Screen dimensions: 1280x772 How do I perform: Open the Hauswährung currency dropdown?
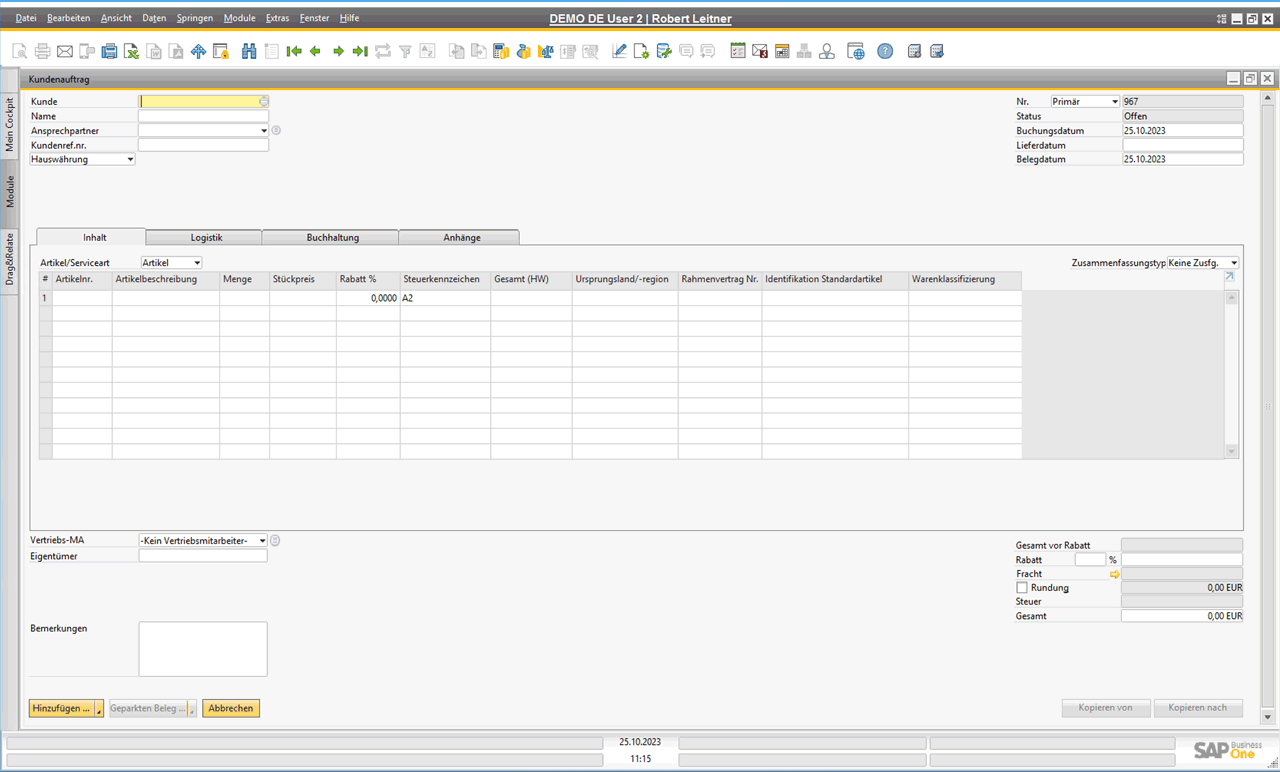[x=130, y=159]
